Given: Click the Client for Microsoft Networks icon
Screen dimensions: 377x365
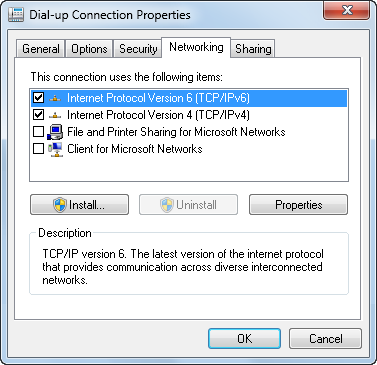Looking at the screenshot, I should point(55,149).
